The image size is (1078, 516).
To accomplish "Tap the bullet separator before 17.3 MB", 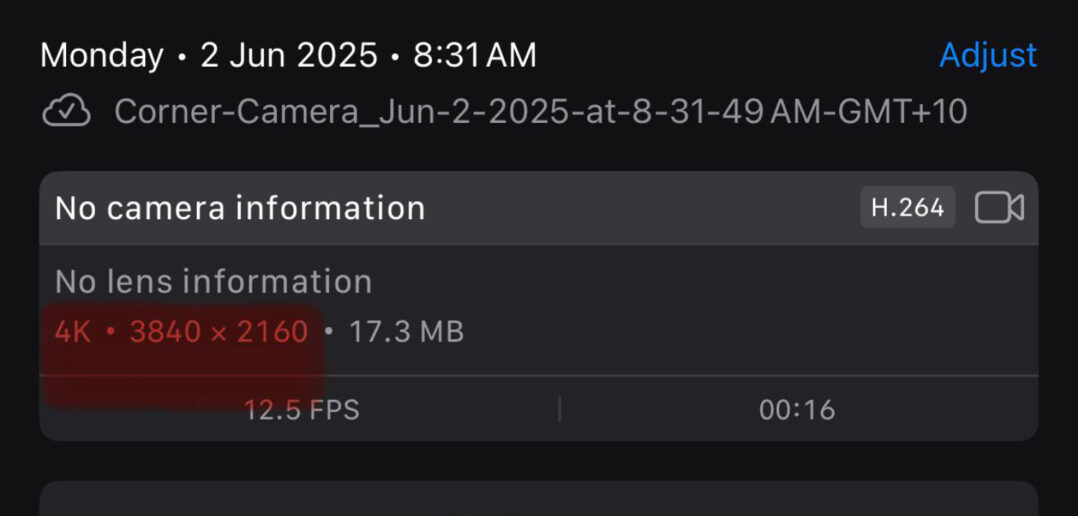I will click(328, 332).
